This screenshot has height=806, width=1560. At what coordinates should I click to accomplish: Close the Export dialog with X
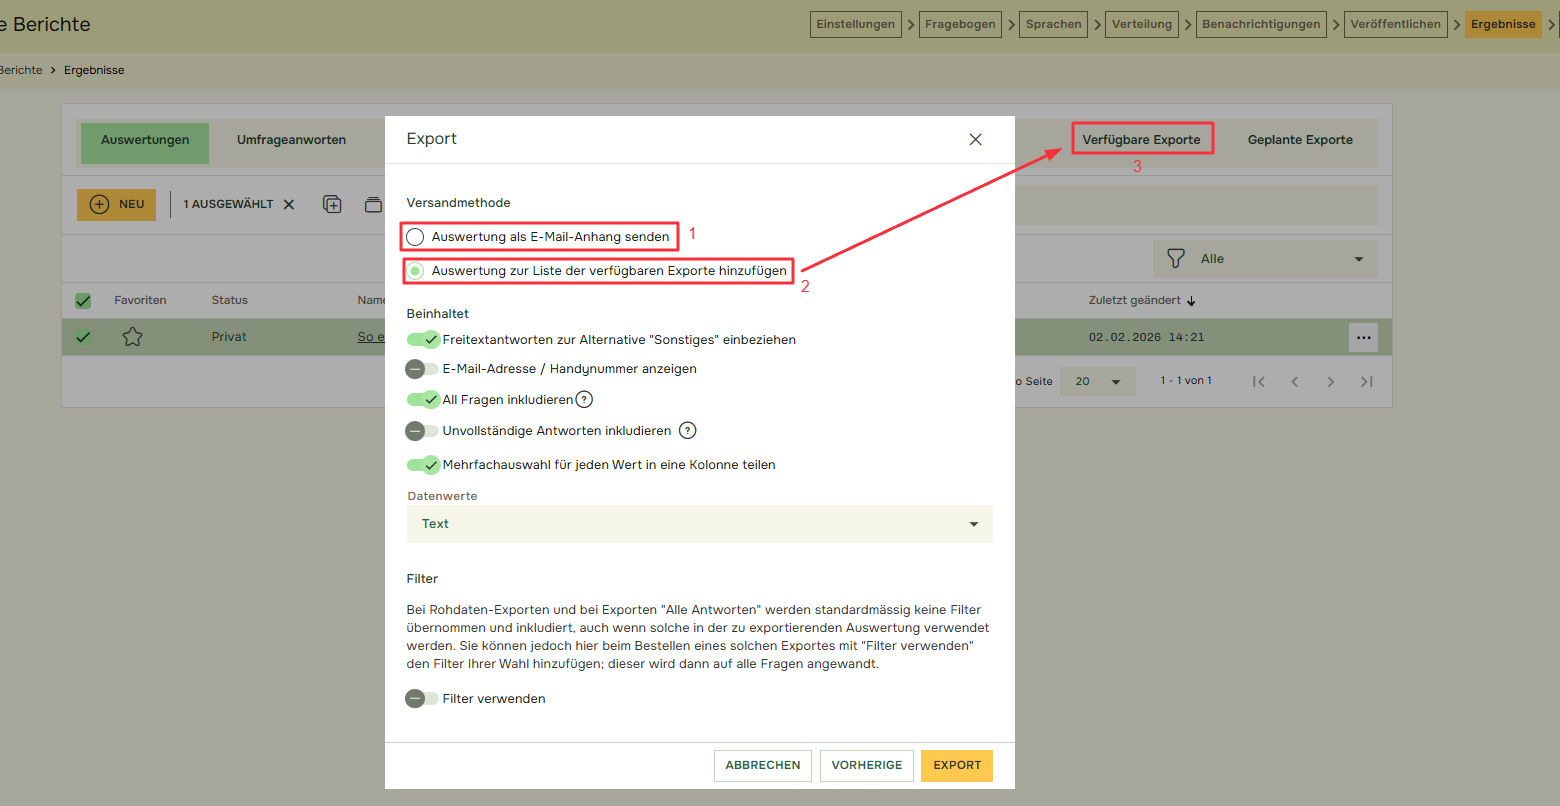(975, 140)
